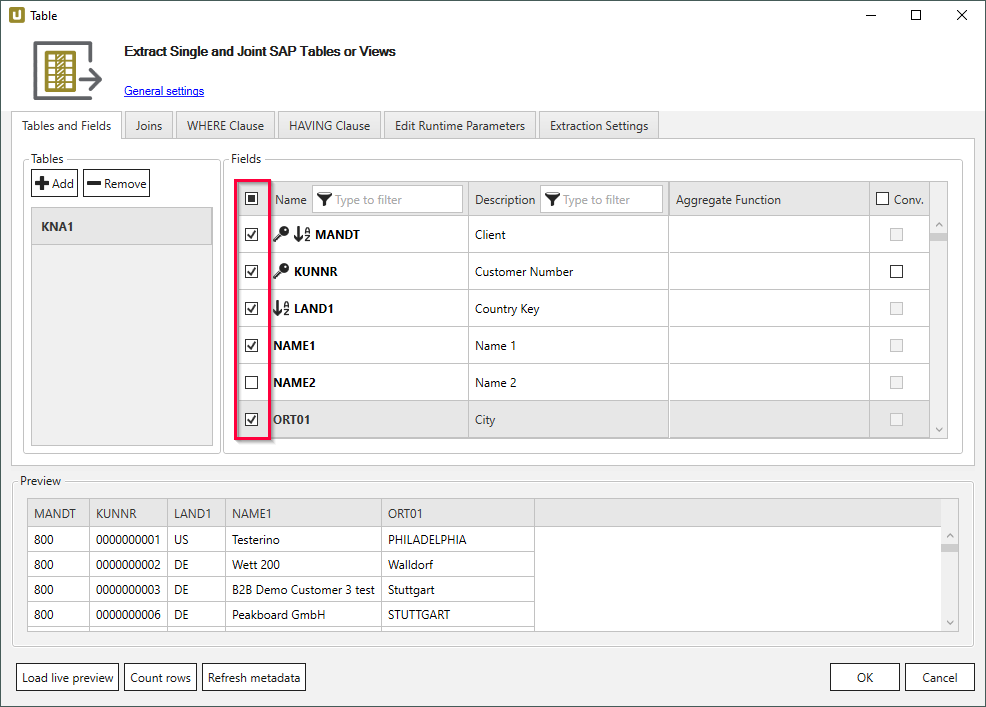Click the Name filter input field
This screenshot has width=986, height=707.
387,199
